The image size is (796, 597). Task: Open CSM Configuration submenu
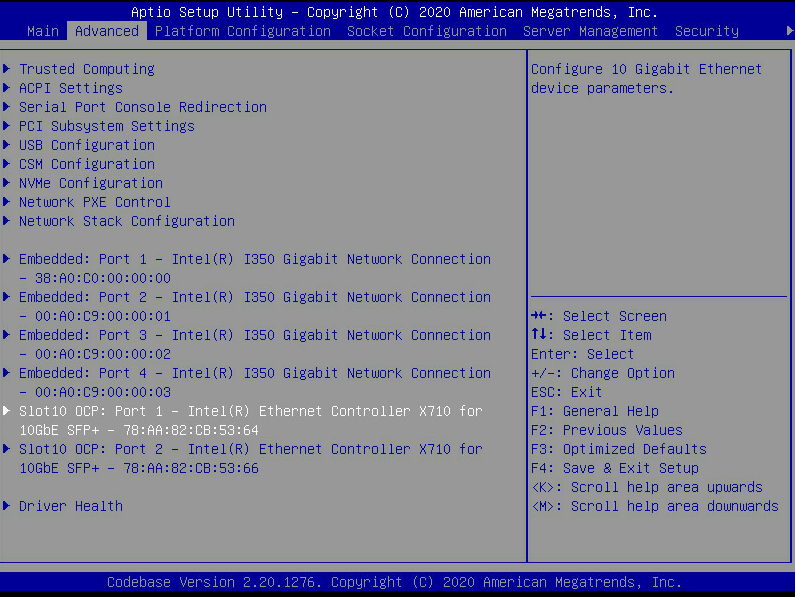pyautogui.click(x=87, y=164)
